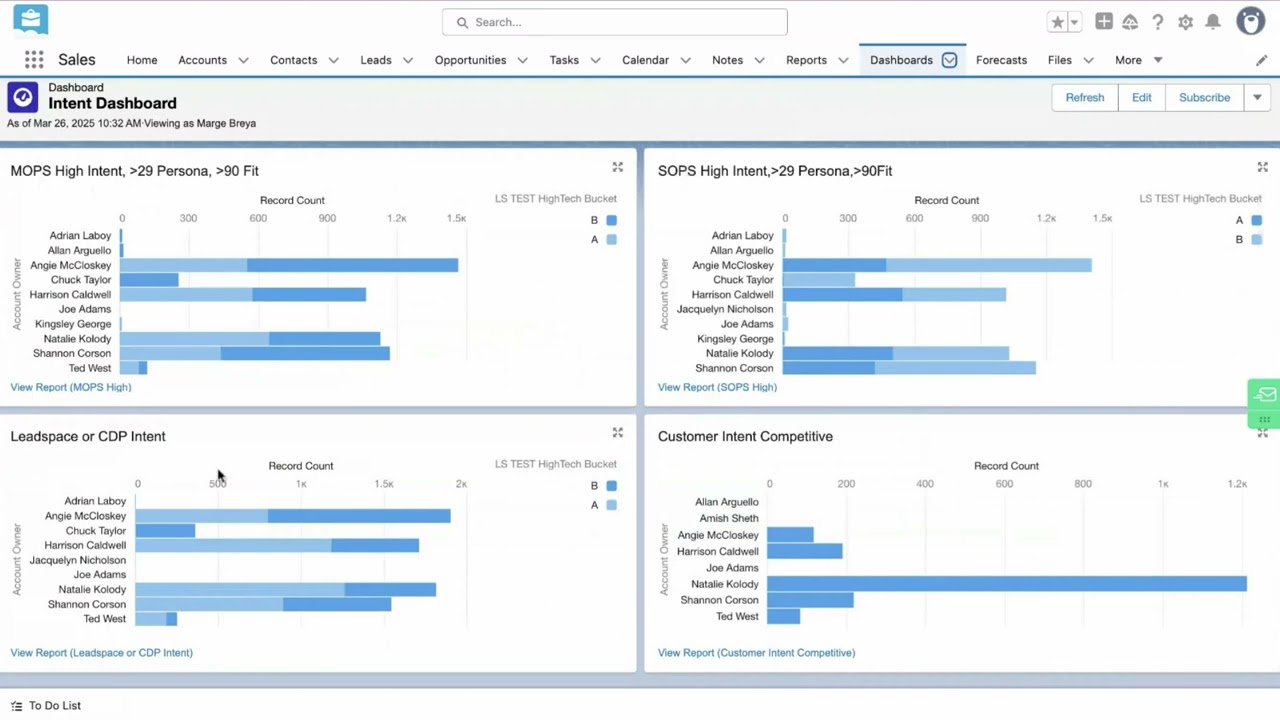
Task: Open the user profile avatar
Action: click(1250, 21)
